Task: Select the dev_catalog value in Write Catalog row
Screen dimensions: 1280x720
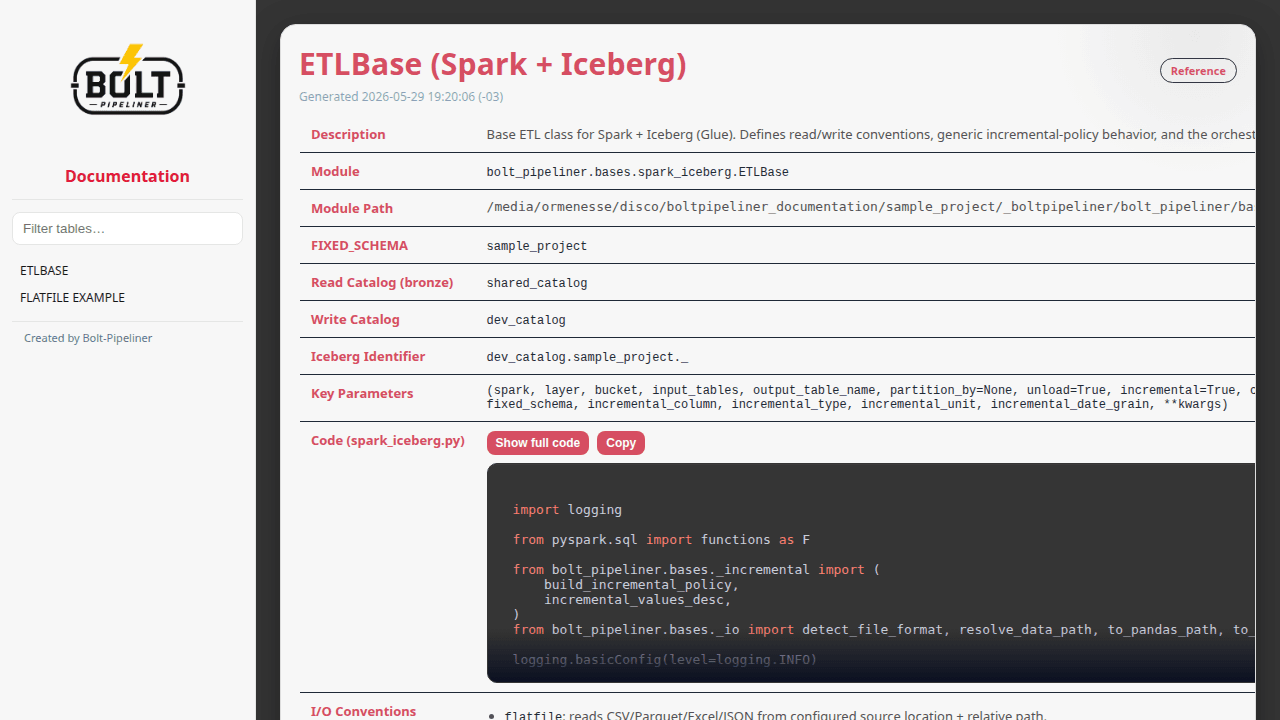Action: coord(526,320)
